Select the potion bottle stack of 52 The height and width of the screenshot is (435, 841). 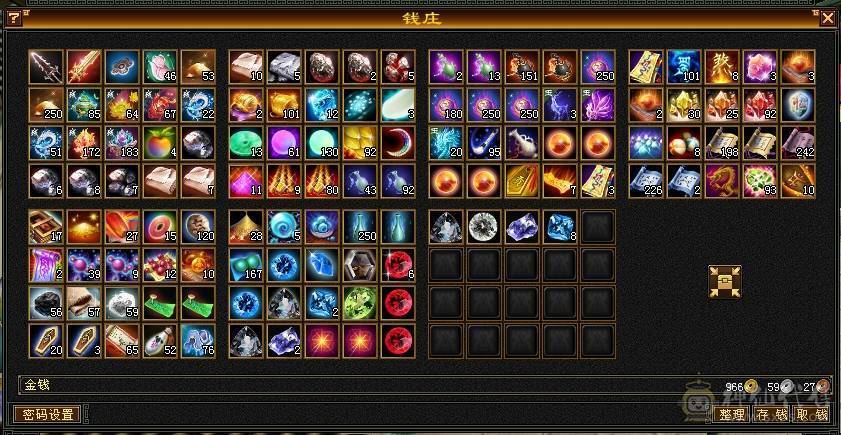coord(160,341)
